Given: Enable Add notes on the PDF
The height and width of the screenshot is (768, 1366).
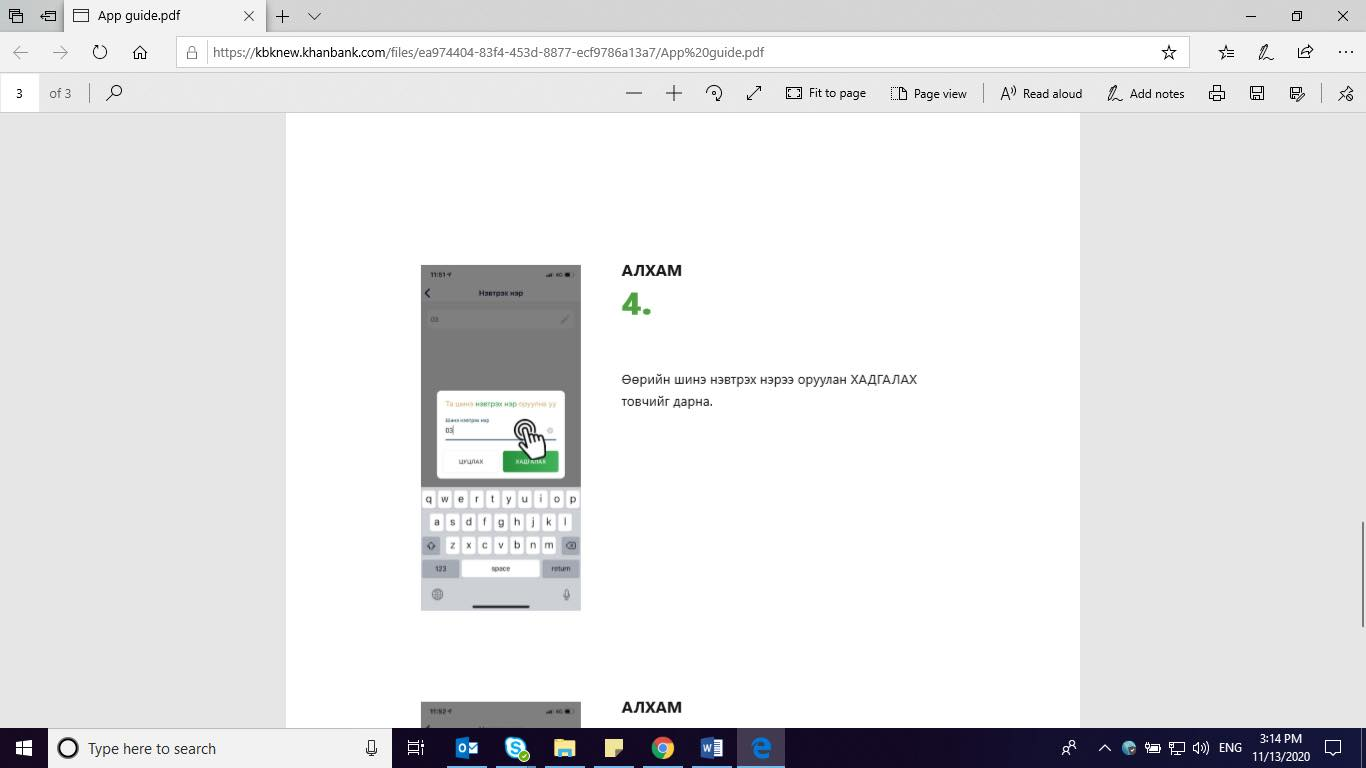Looking at the screenshot, I should tap(1145, 93).
